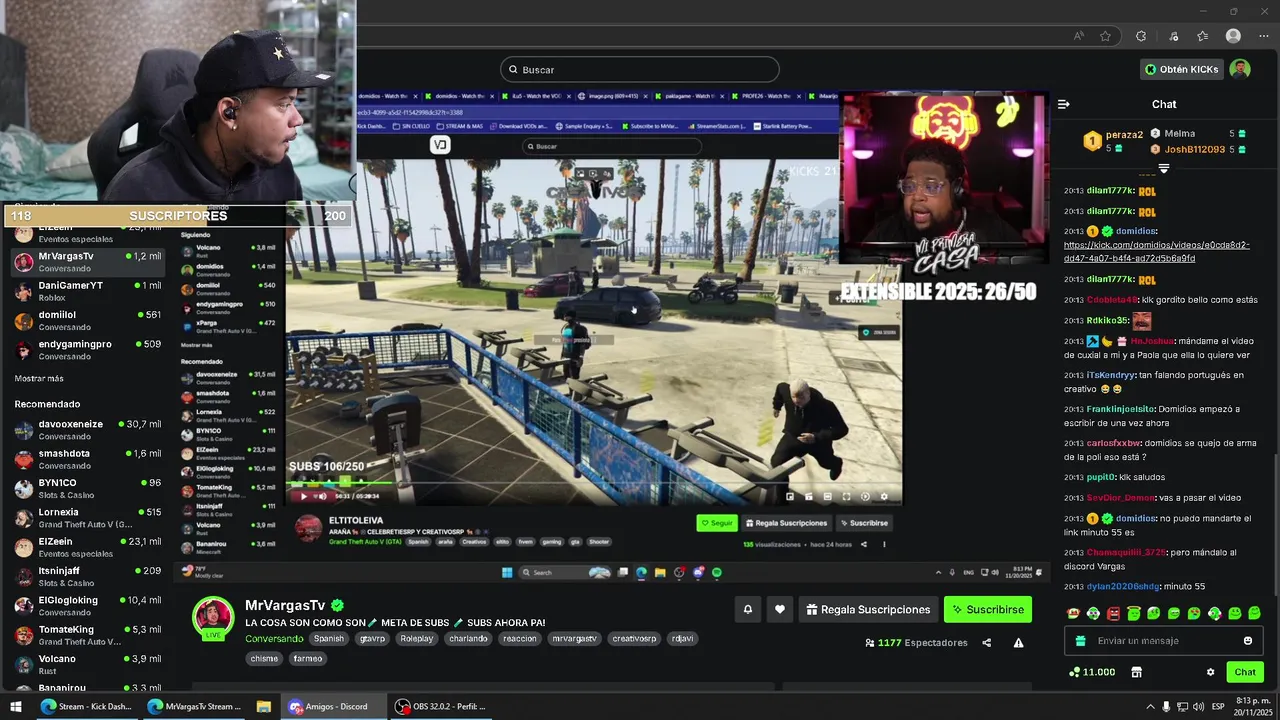
Task: Click the read aloud icon in address bar
Action: coord(1078,36)
